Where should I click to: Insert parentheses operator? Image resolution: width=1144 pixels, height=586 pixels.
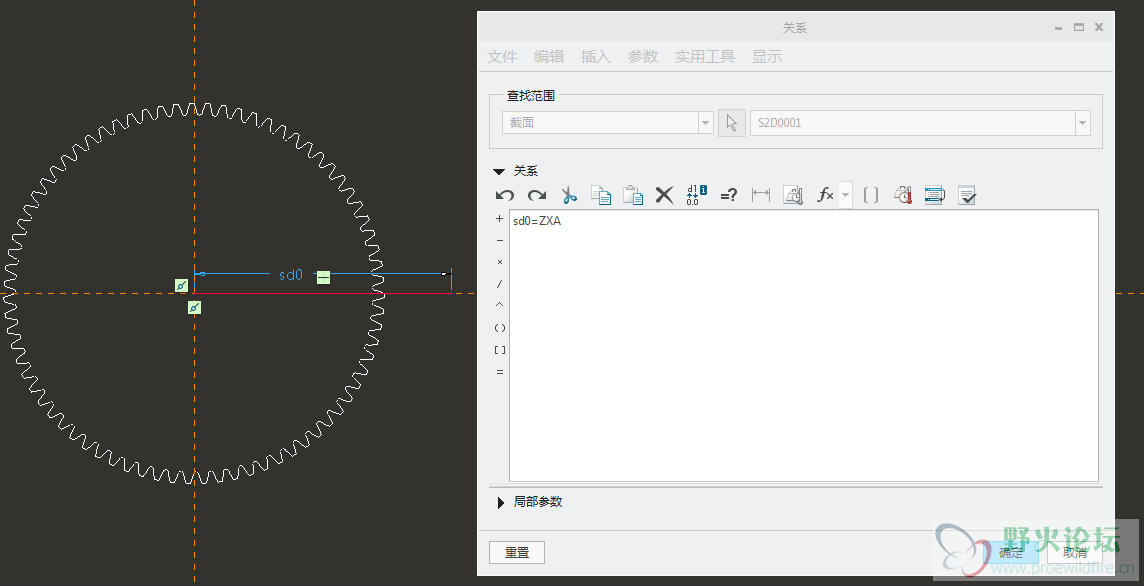pyautogui.click(x=500, y=328)
